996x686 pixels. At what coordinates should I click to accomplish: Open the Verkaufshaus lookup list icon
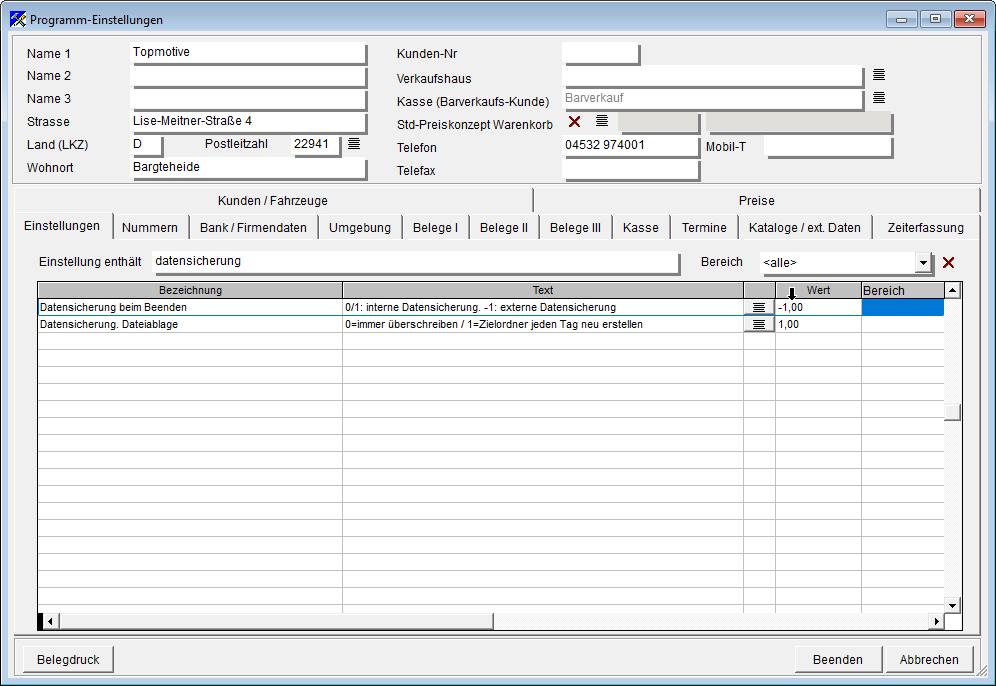tap(878, 75)
